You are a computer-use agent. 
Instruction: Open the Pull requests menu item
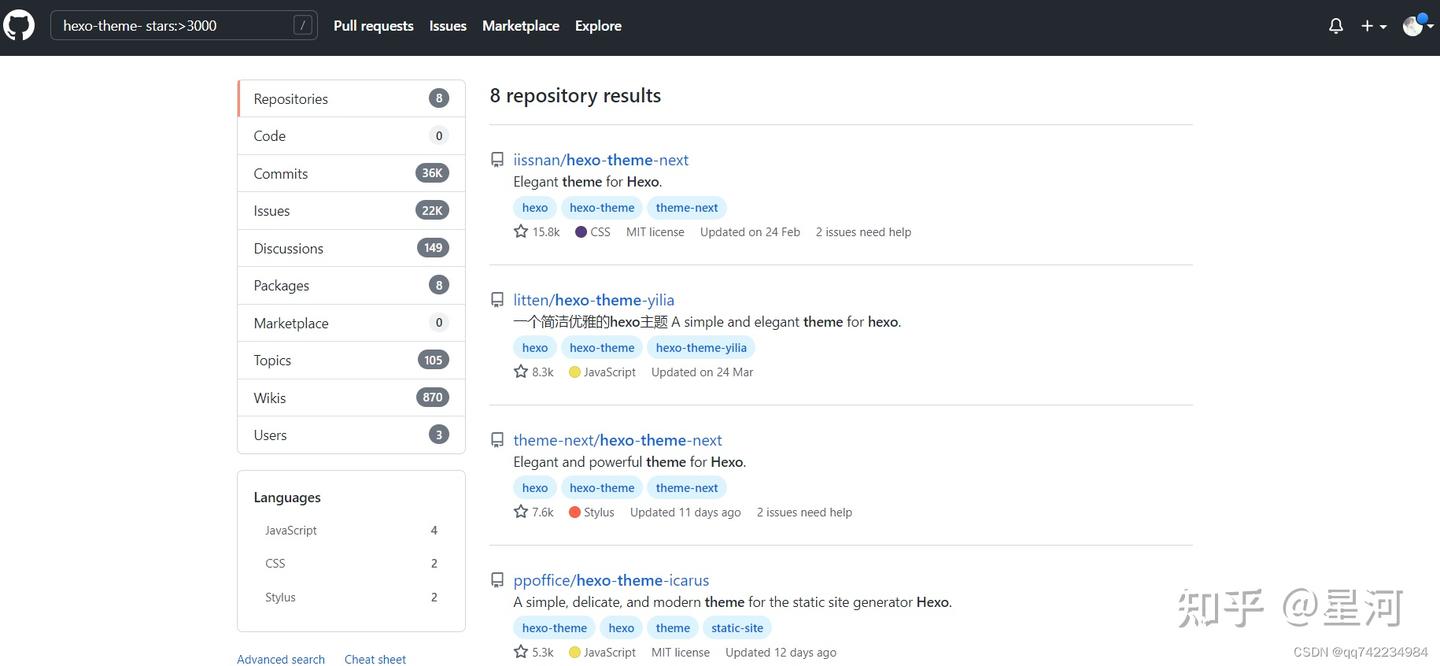(373, 25)
